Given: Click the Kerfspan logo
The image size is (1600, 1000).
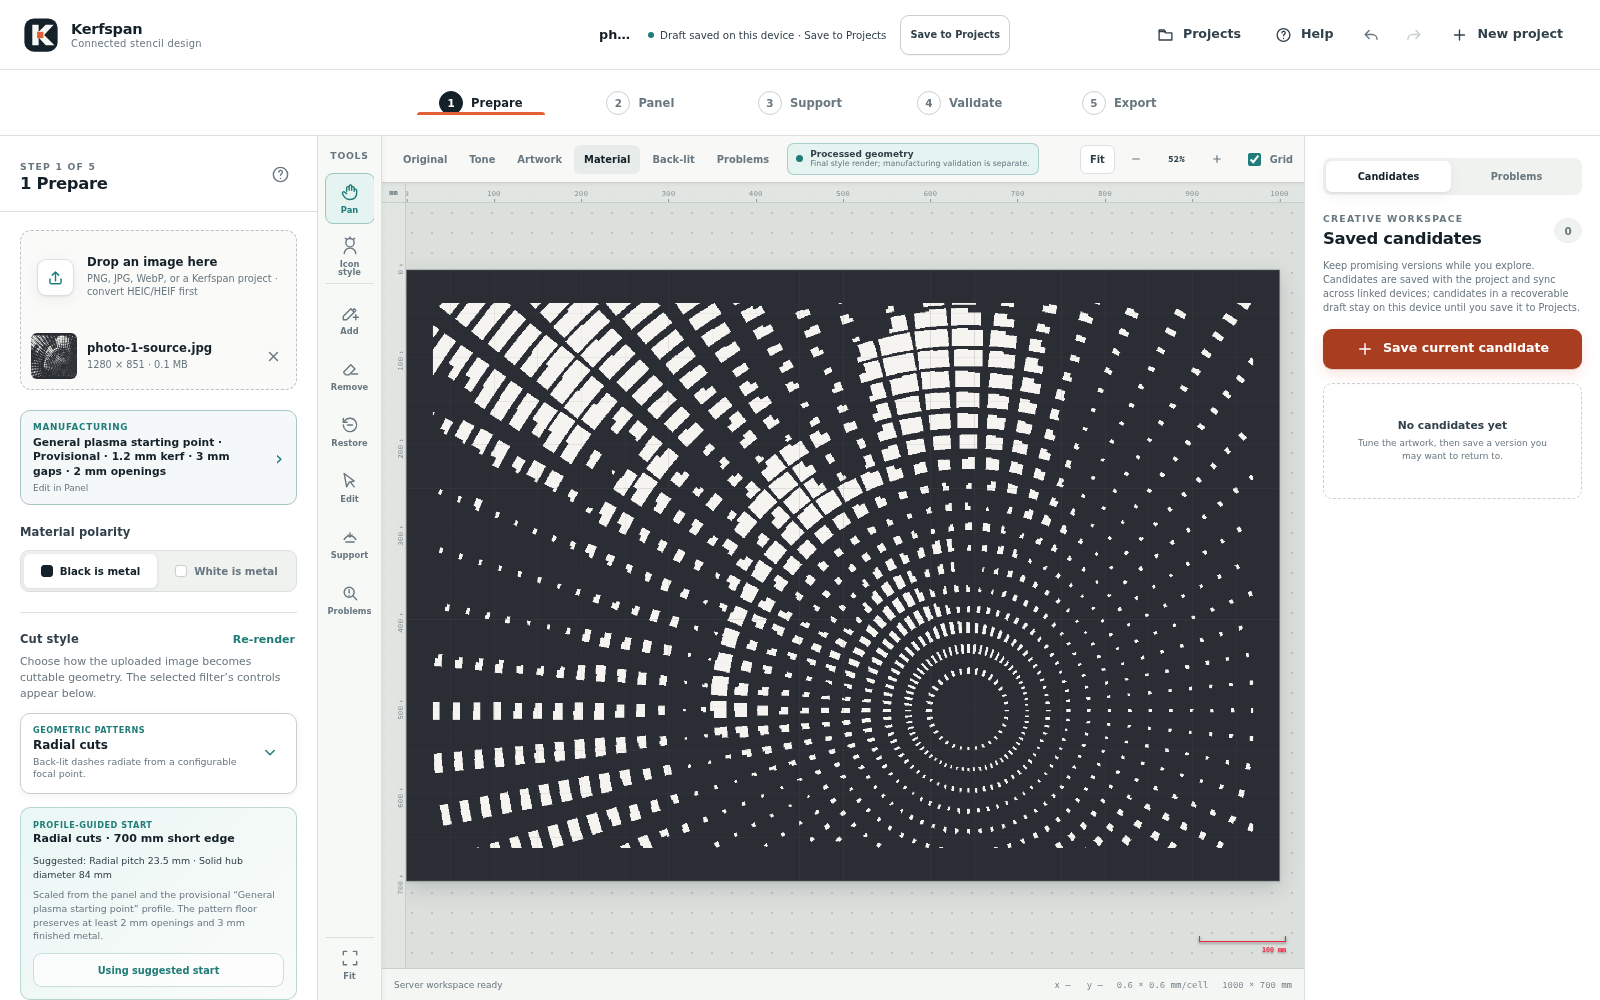Looking at the screenshot, I should click(x=41, y=35).
